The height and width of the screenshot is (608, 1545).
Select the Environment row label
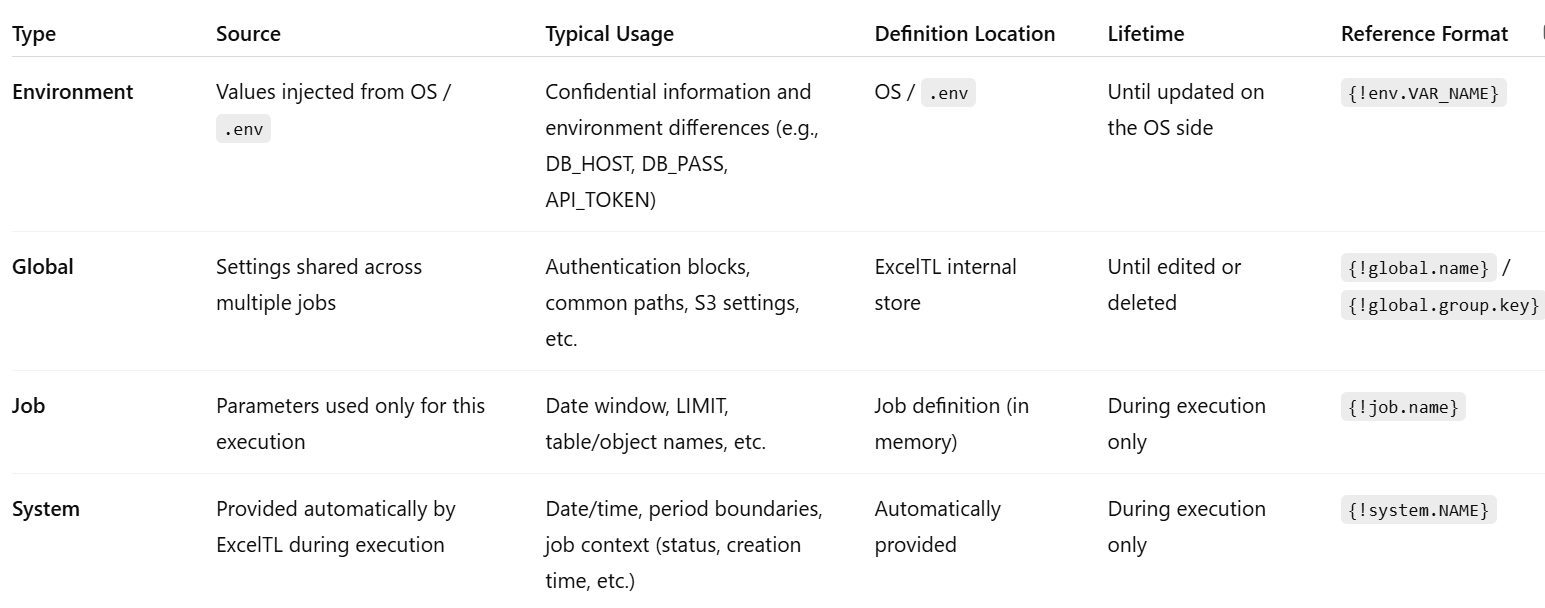pyautogui.click(x=72, y=92)
